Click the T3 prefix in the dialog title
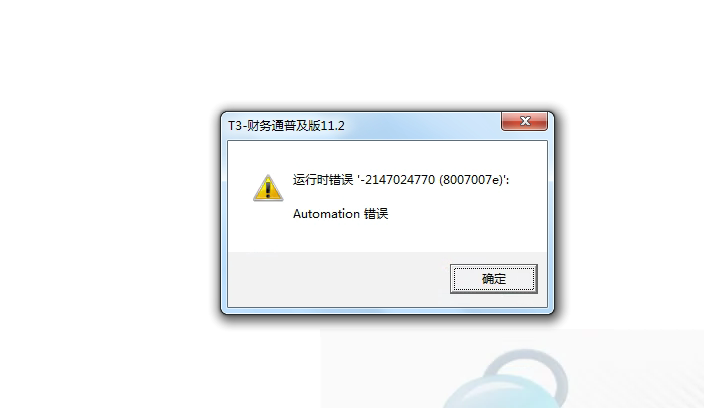 click(235, 126)
